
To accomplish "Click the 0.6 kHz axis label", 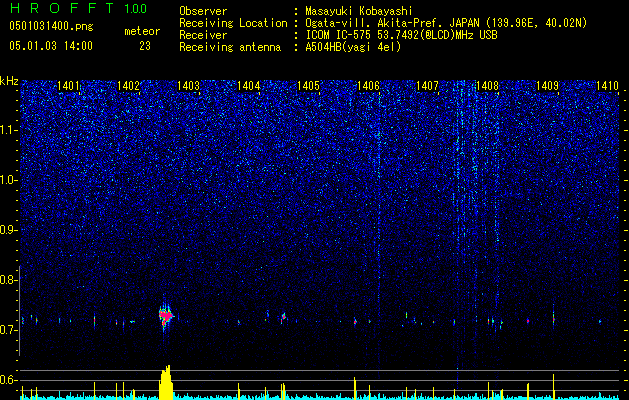I will coord(9,380).
